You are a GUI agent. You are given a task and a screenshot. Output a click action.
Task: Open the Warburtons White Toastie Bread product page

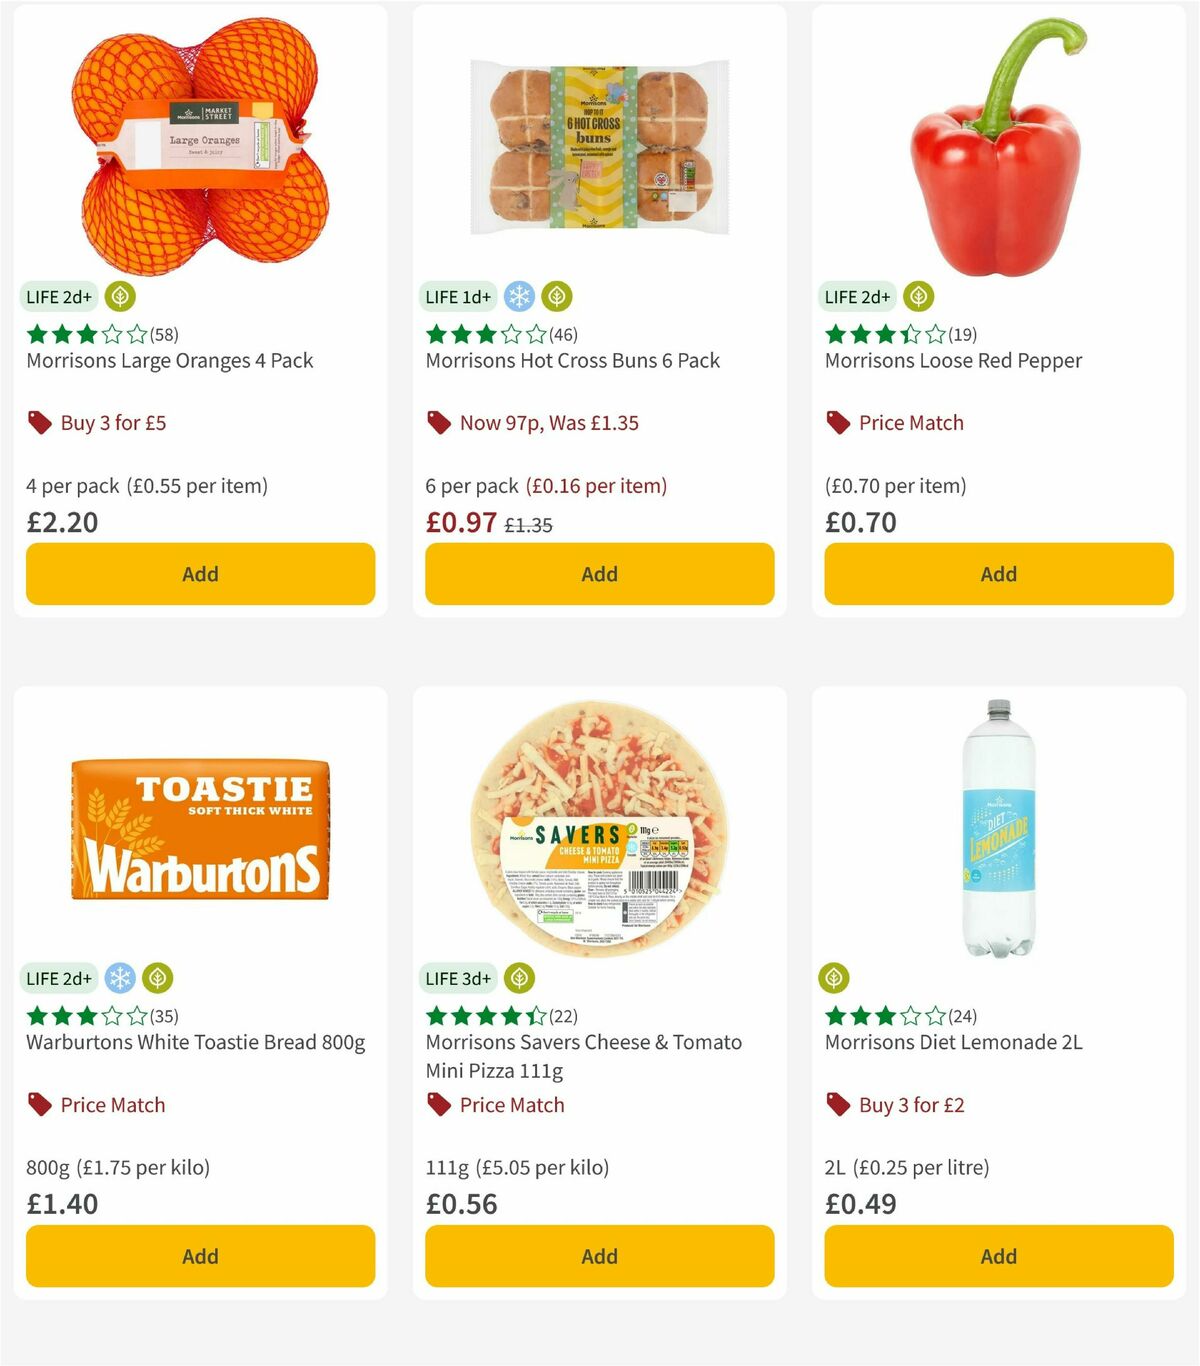coord(194,1042)
